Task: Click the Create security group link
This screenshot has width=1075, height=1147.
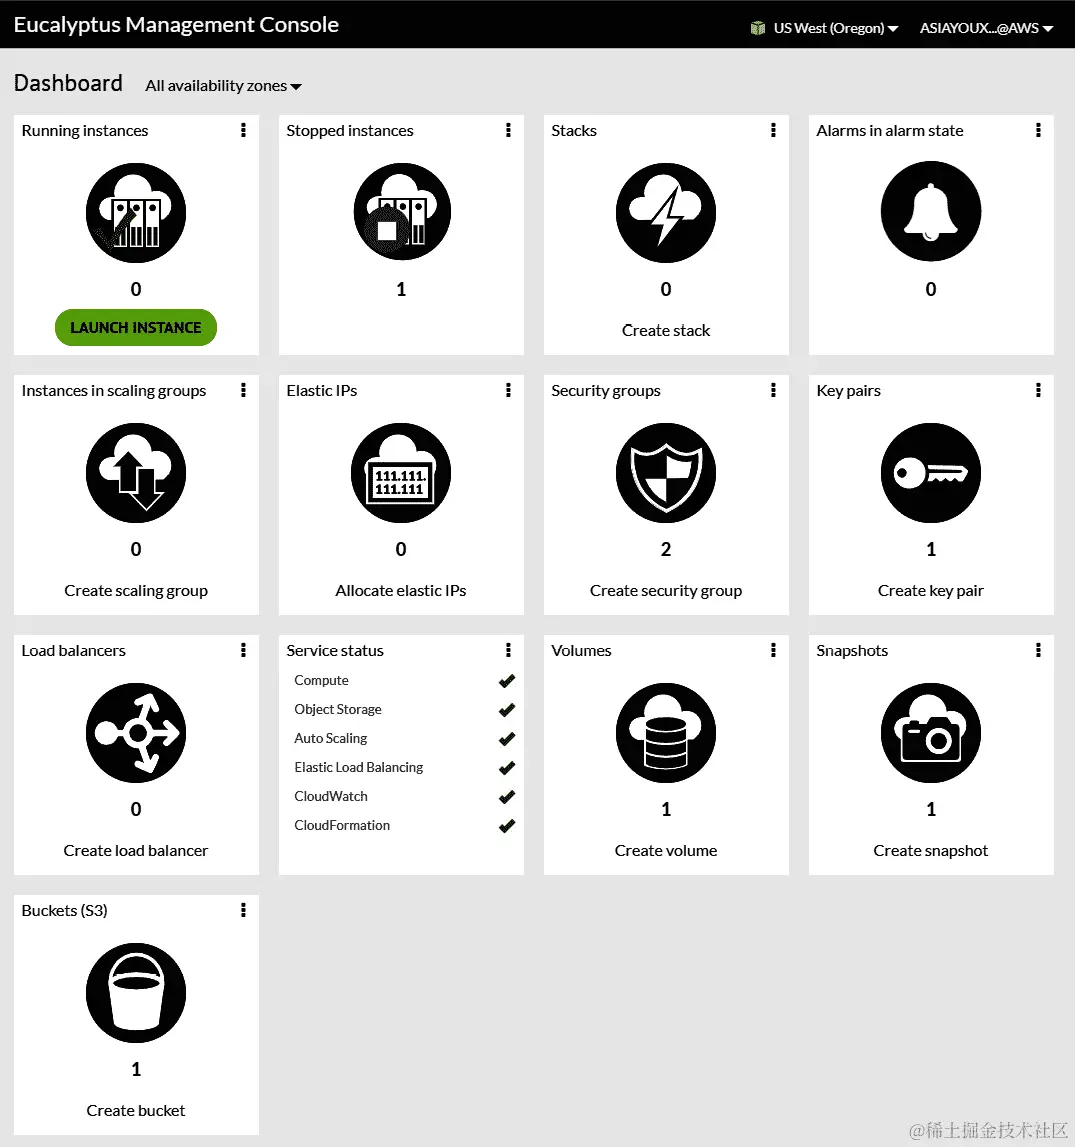Action: (665, 590)
